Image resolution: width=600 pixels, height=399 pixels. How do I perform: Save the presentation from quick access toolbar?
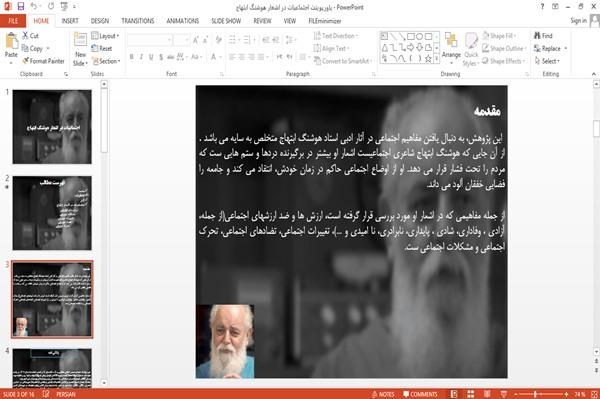pyautogui.click(x=21, y=7)
